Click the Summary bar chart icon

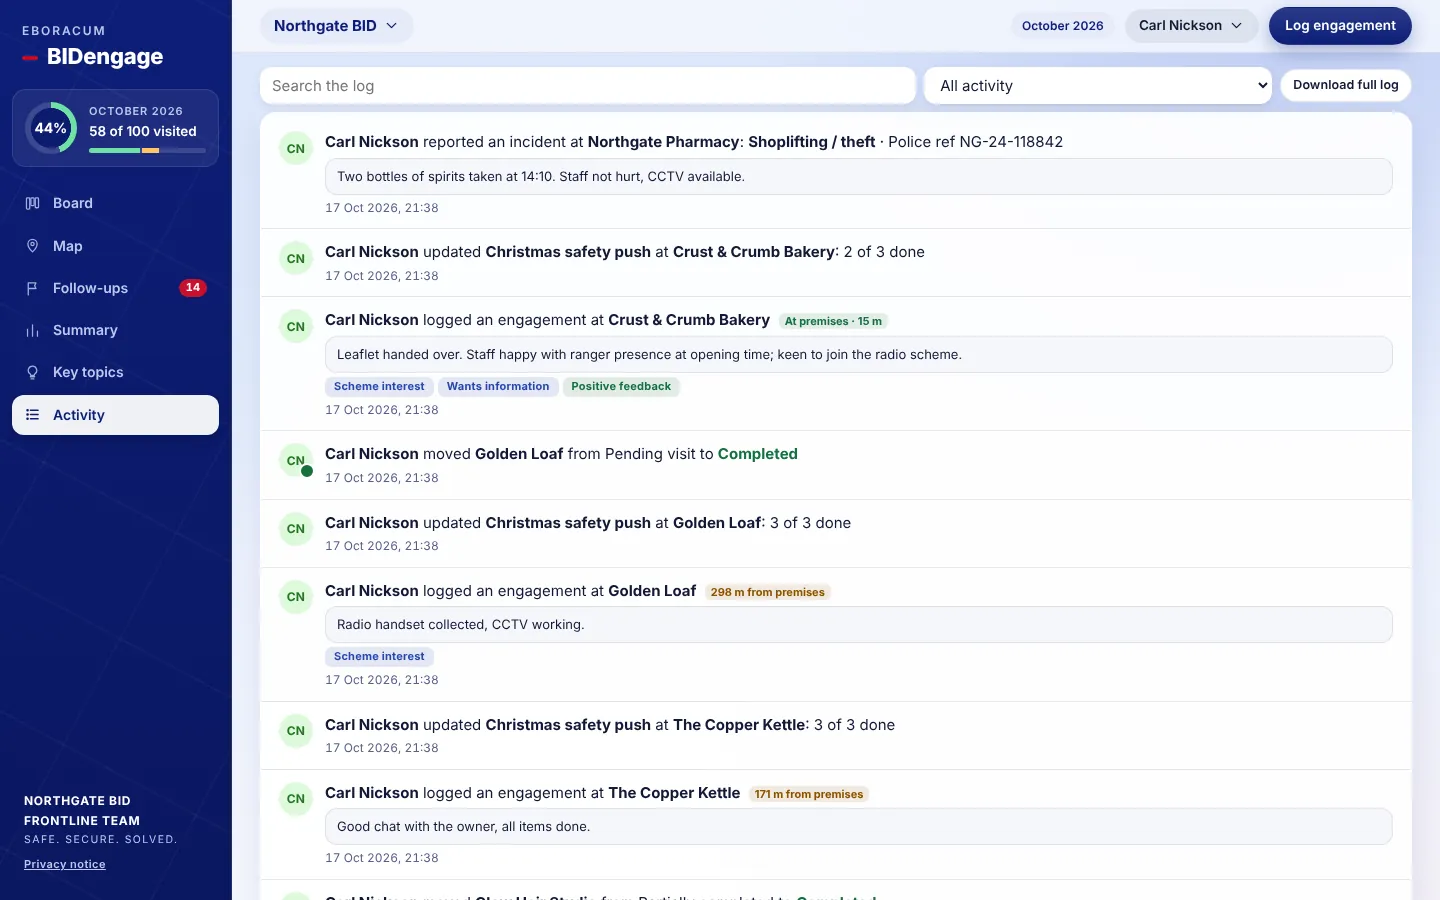32,330
